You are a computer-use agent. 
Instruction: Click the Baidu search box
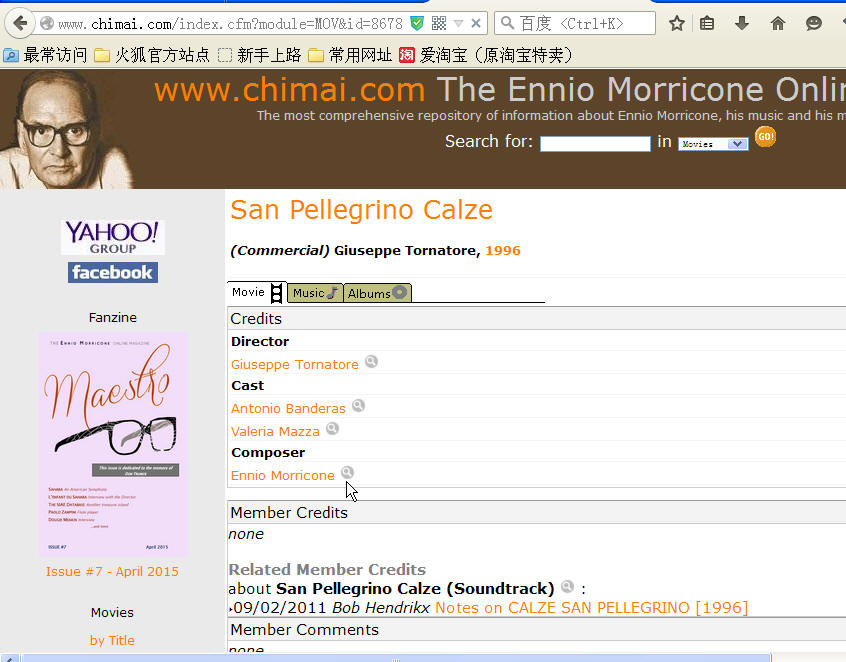[575, 23]
